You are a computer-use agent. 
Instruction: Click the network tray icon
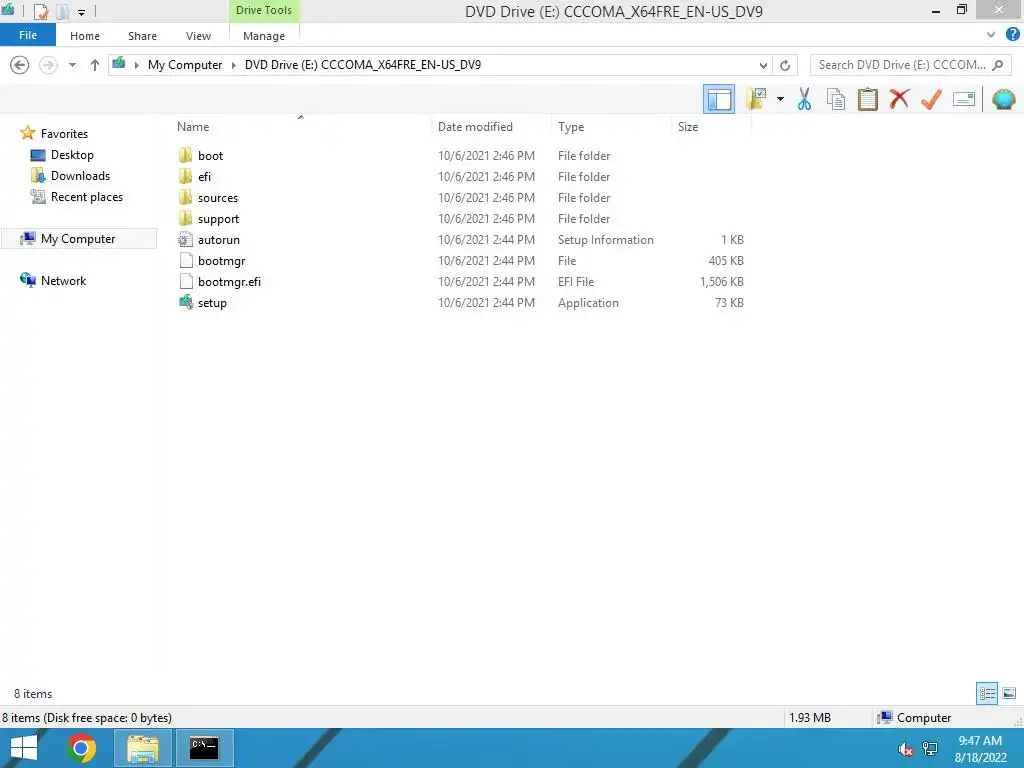[930, 748]
